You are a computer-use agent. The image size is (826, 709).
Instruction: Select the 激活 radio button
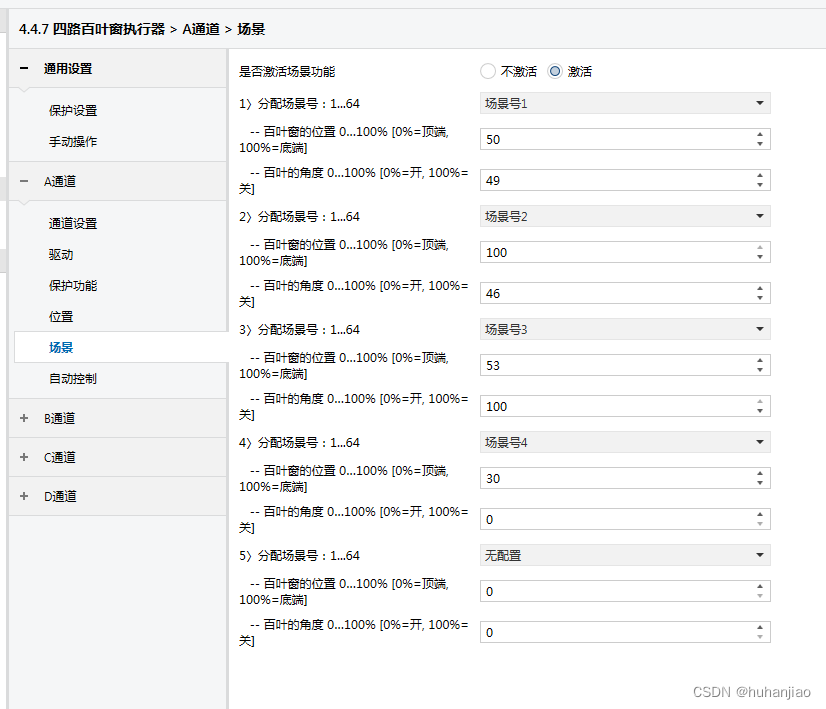click(556, 72)
